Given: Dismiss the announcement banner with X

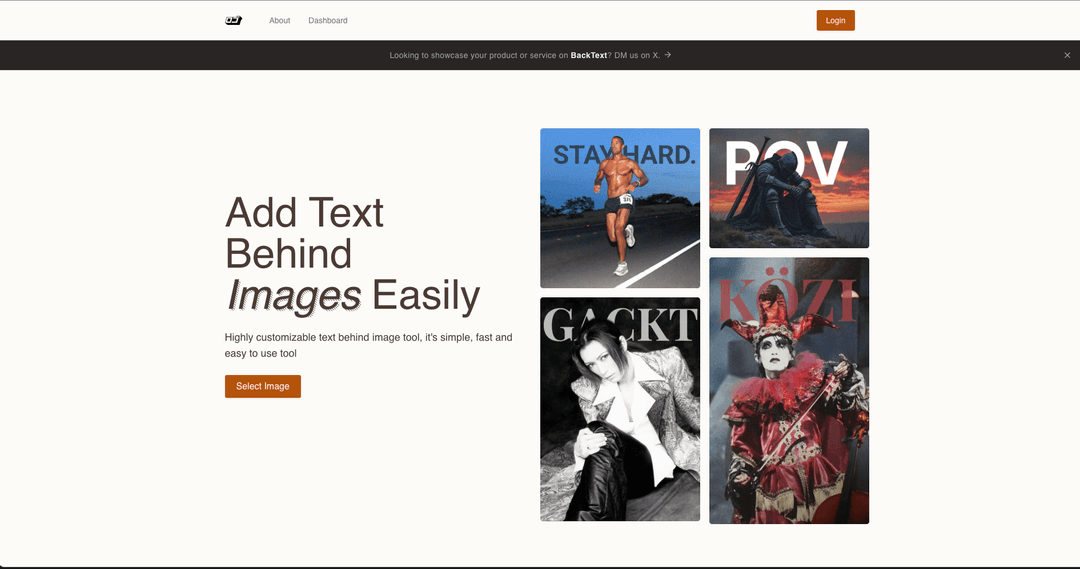Looking at the screenshot, I should point(1067,56).
